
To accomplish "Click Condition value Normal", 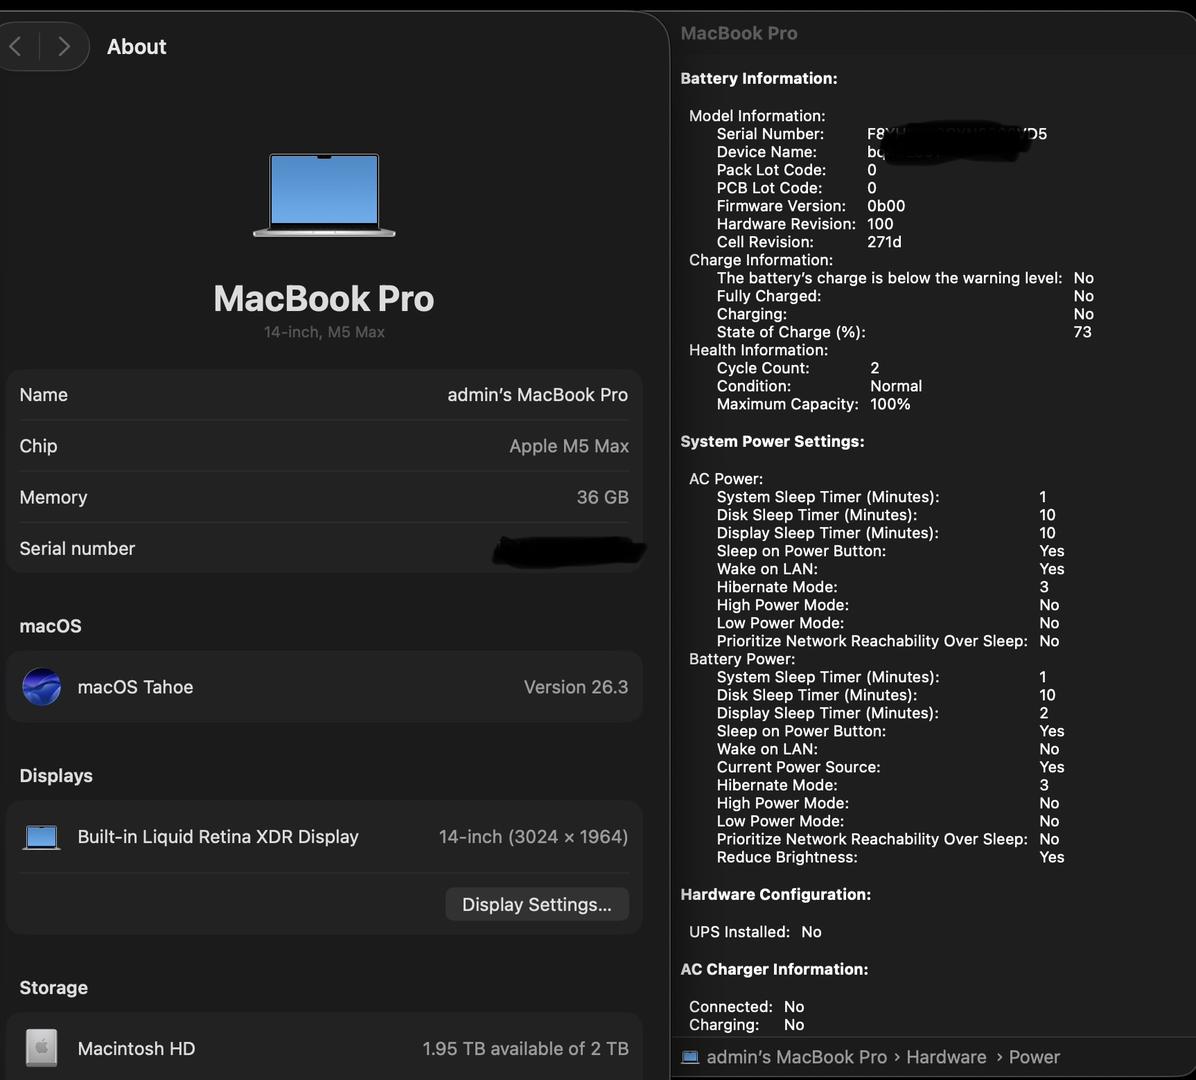I will coord(896,386).
